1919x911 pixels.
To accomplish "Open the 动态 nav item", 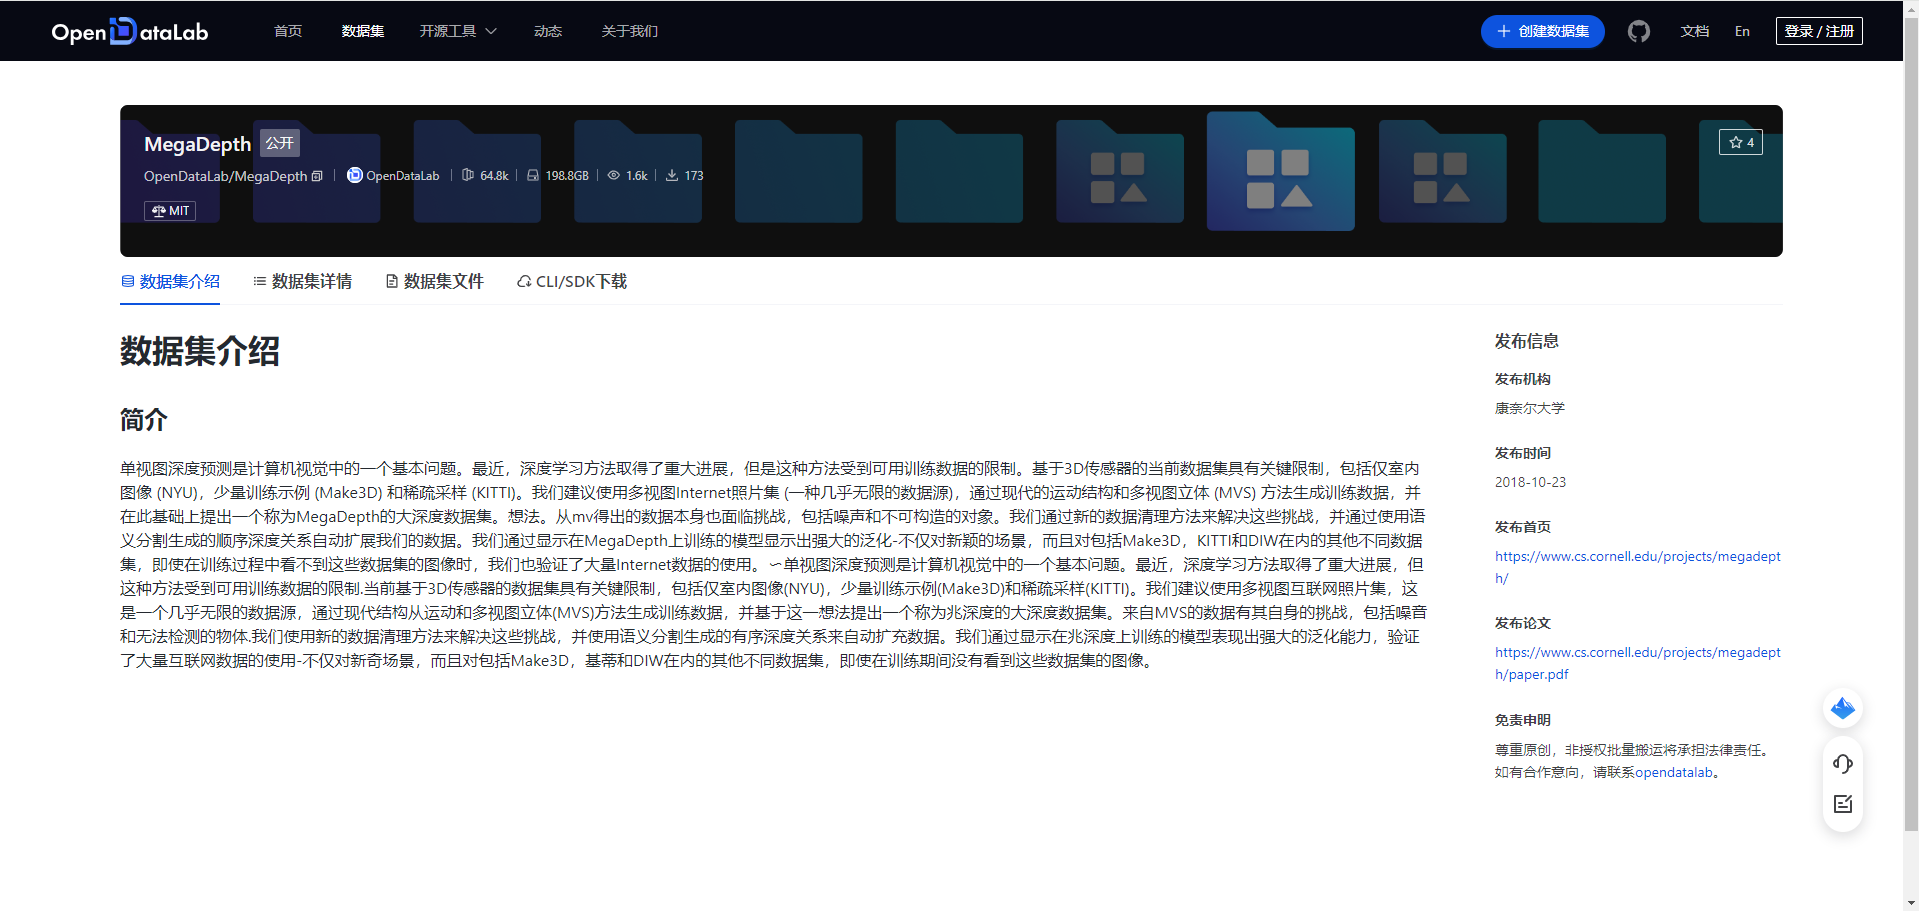I will [x=548, y=31].
